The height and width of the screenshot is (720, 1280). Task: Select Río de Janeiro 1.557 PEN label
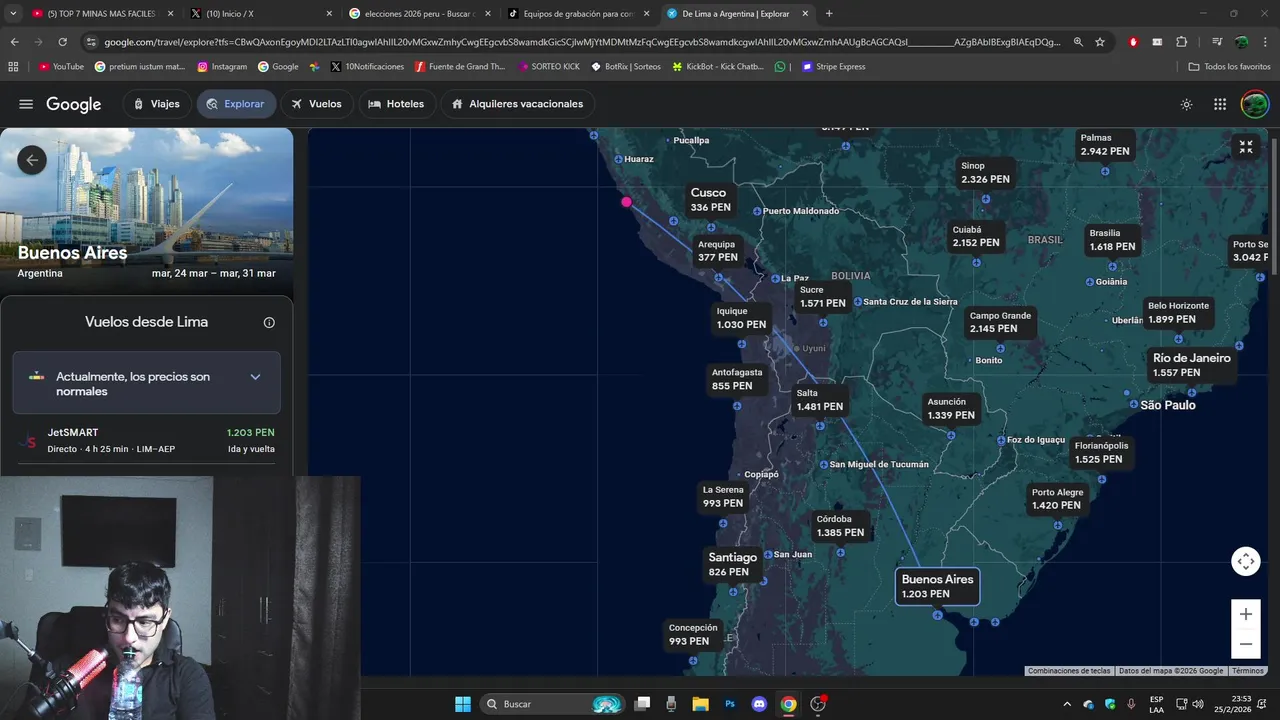1191,365
